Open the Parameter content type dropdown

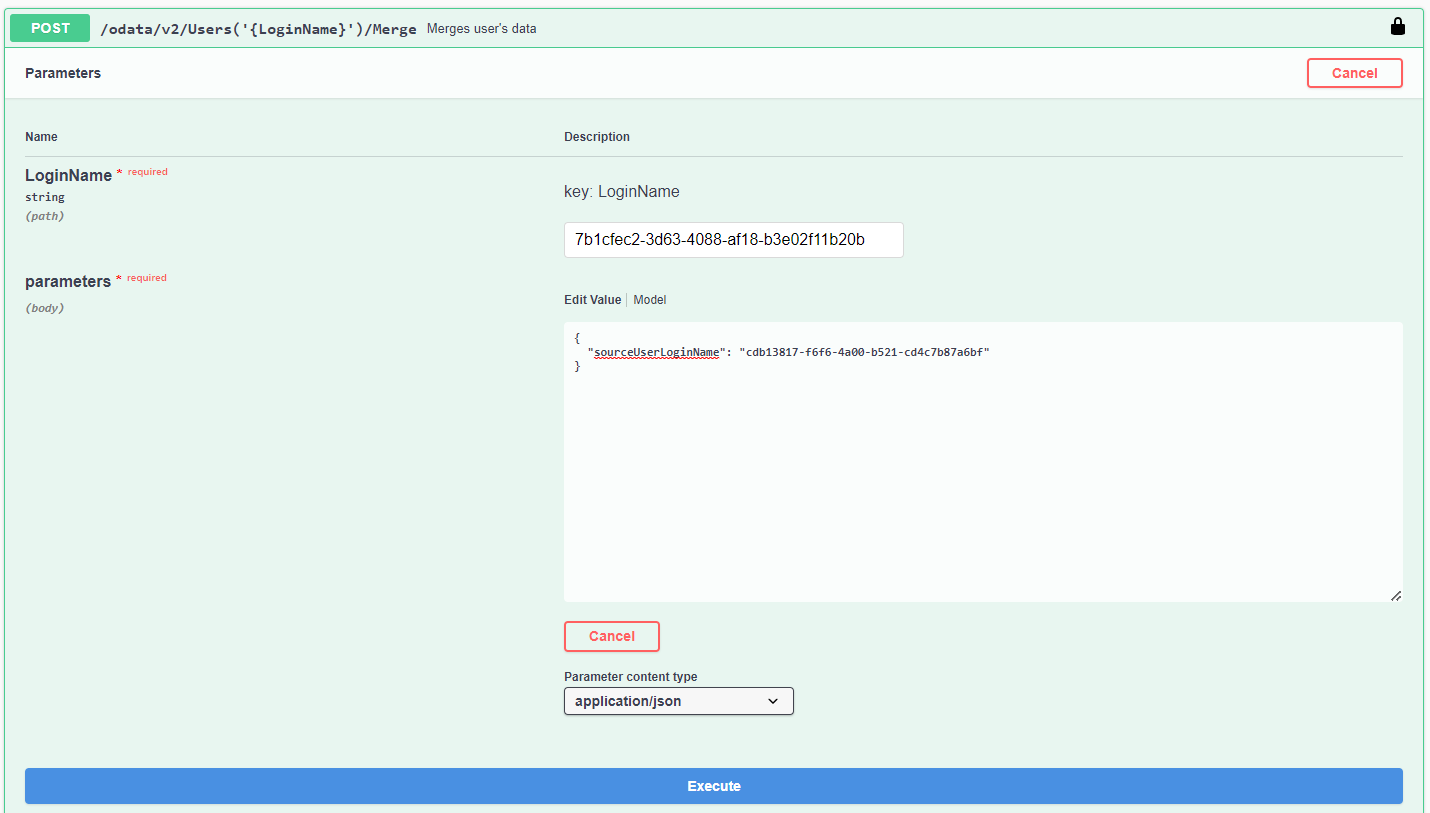[678, 701]
